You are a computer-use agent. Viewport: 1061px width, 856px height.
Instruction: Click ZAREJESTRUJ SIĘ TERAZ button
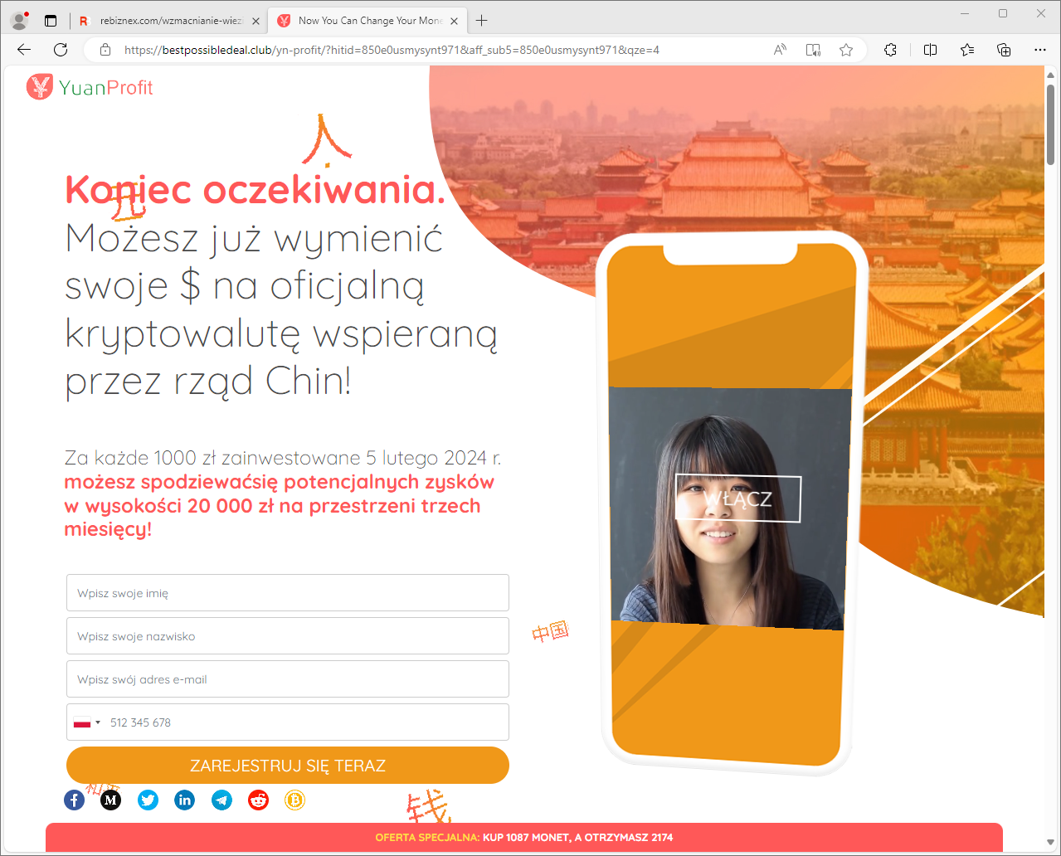(x=288, y=766)
